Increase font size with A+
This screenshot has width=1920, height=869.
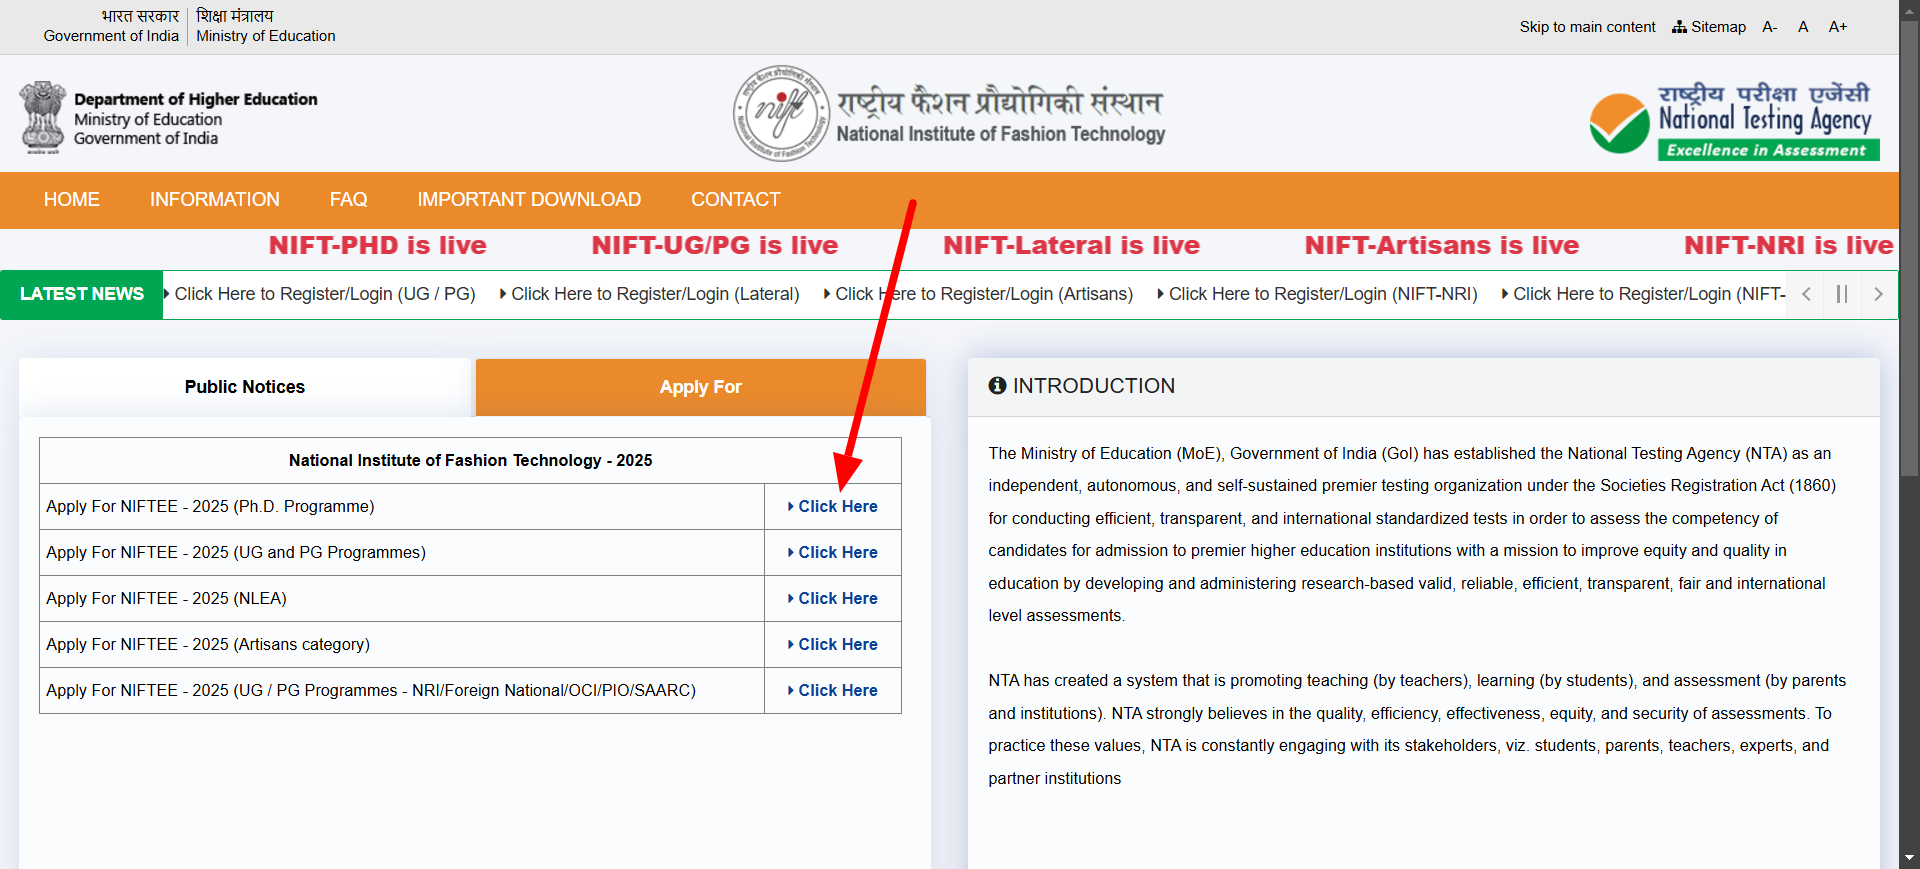pos(1838,27)
